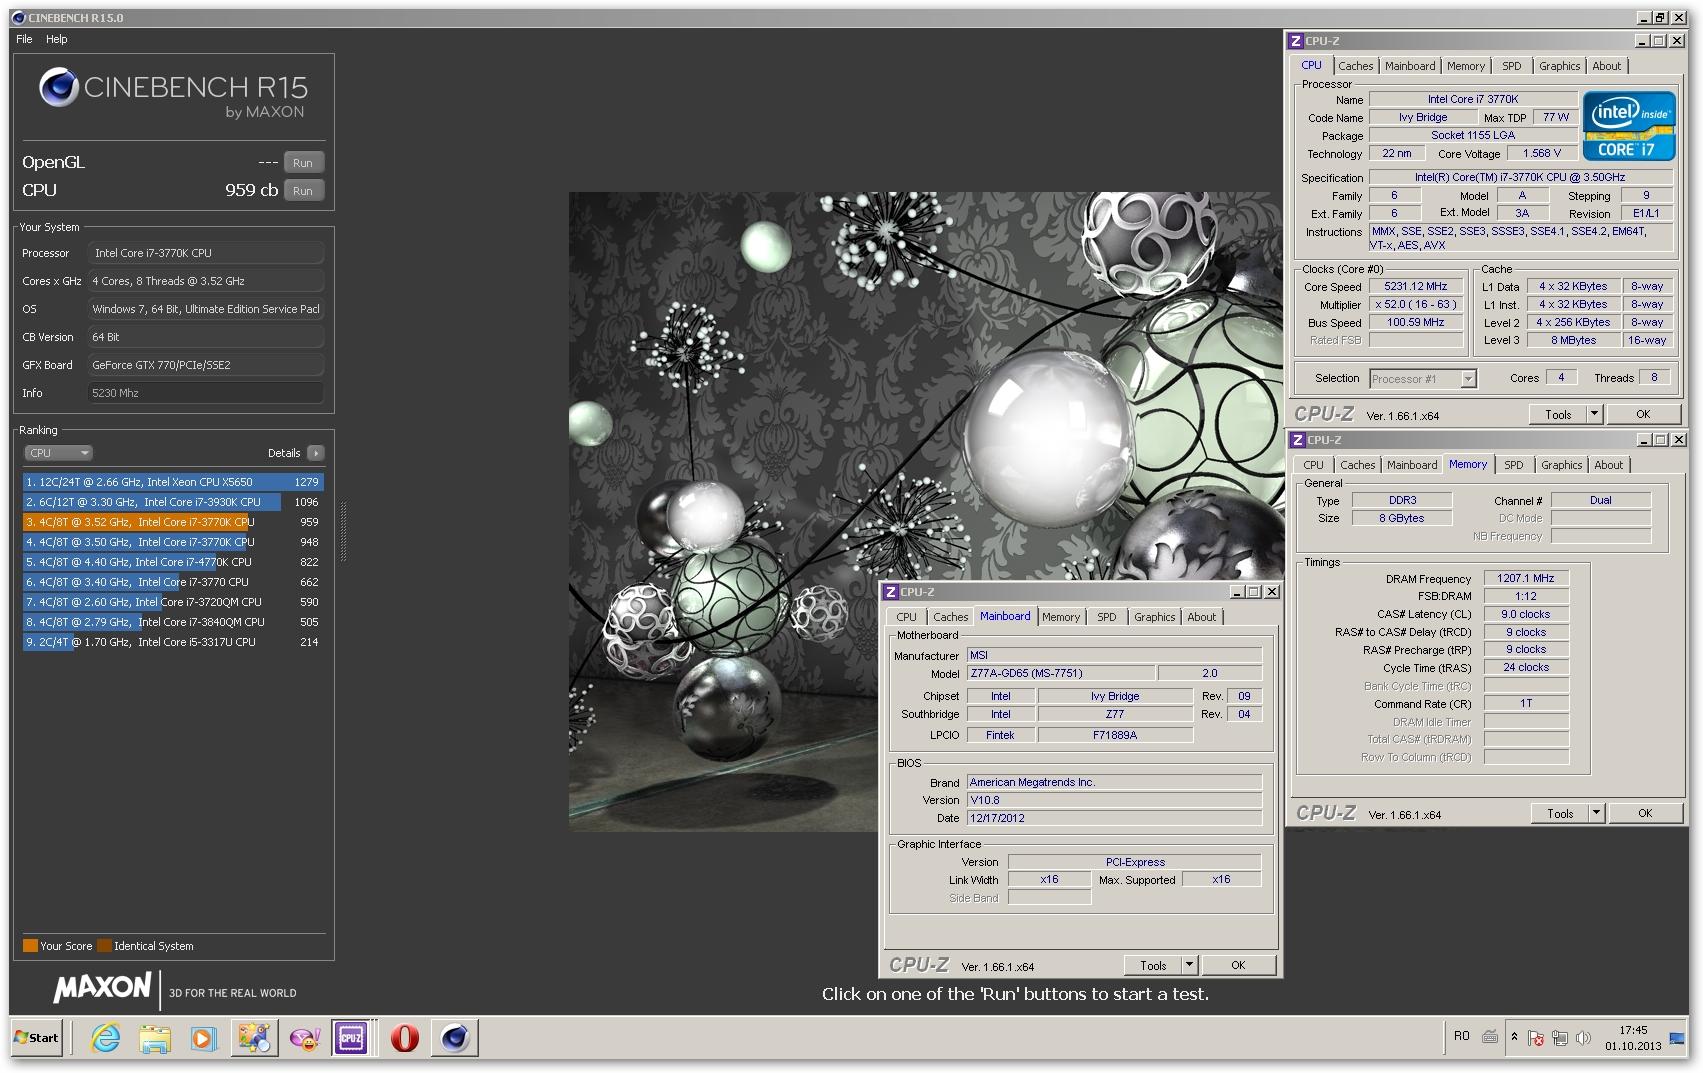Open Opera browser taskbar icon

pos(404,1038)
